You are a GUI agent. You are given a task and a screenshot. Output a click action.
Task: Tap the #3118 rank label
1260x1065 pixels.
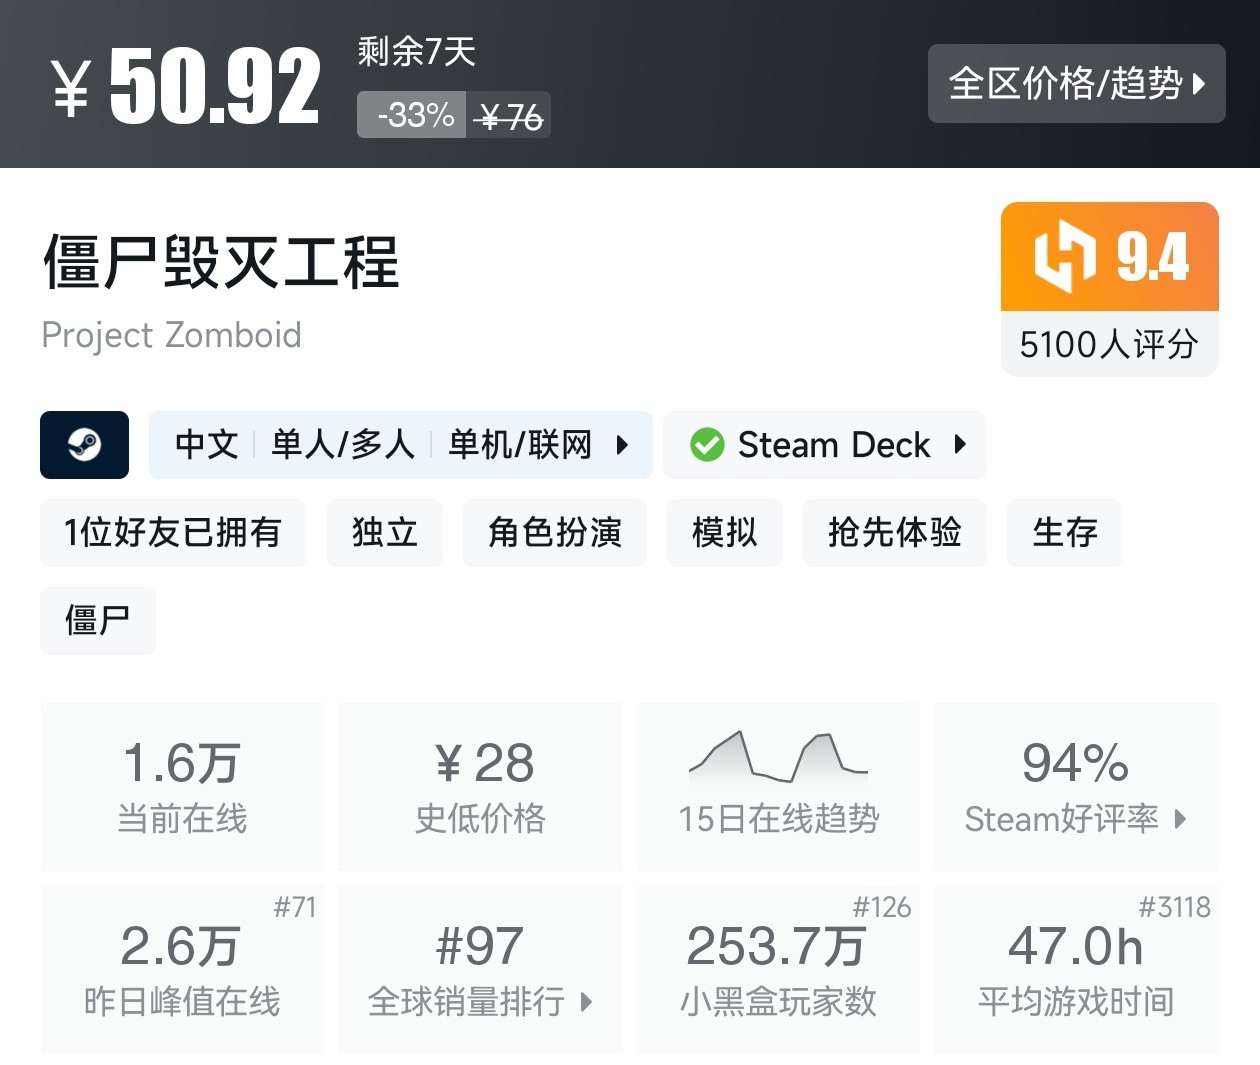coord(1174,907)
